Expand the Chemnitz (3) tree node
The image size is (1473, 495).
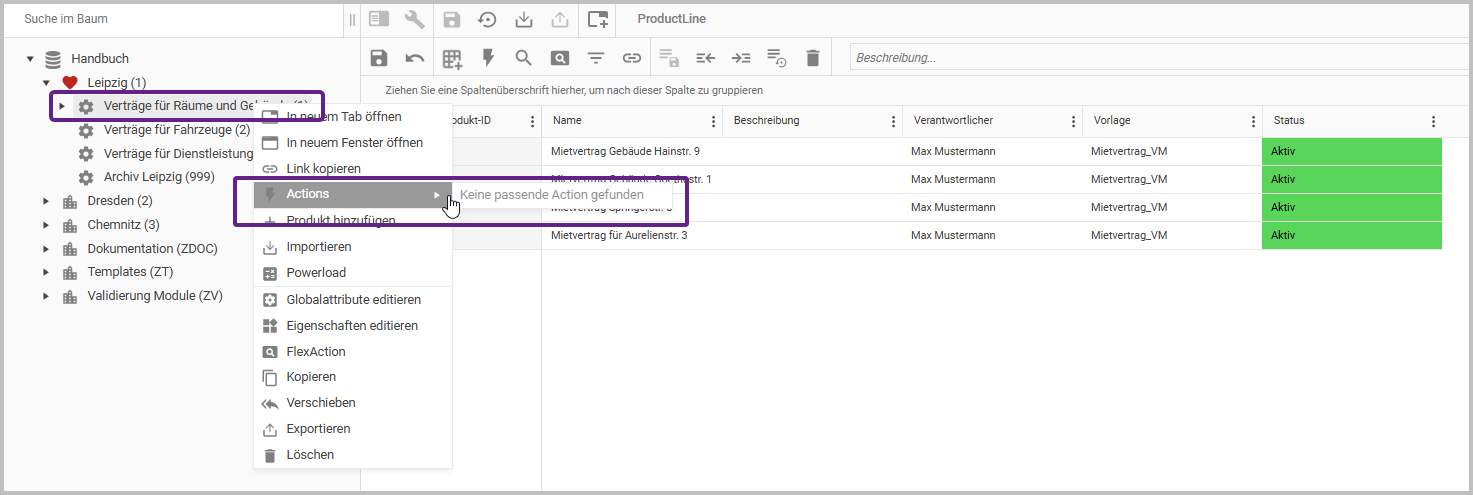click(45, 225)
